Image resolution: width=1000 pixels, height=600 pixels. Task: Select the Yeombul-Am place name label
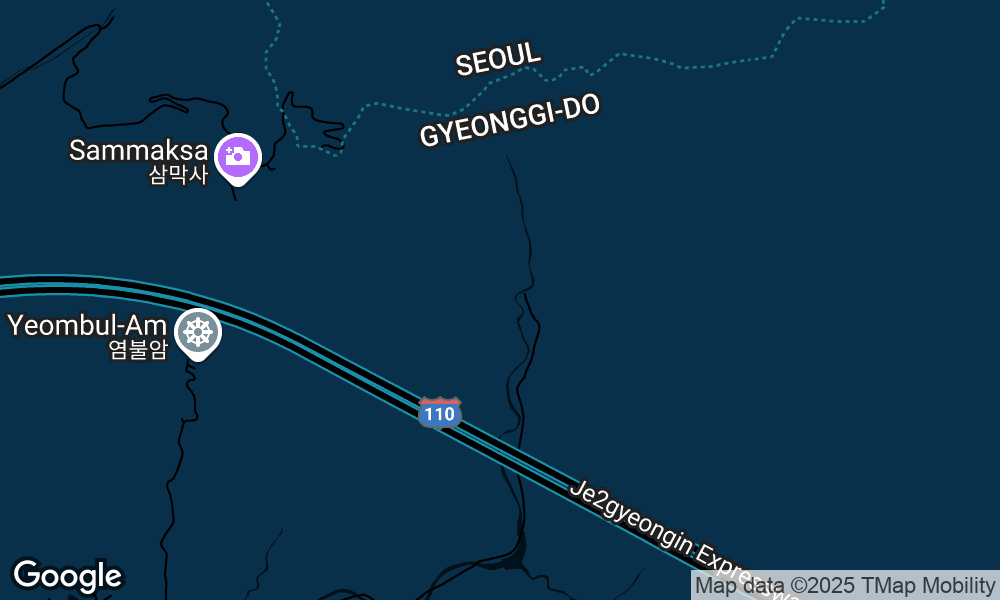click(87, 325)
